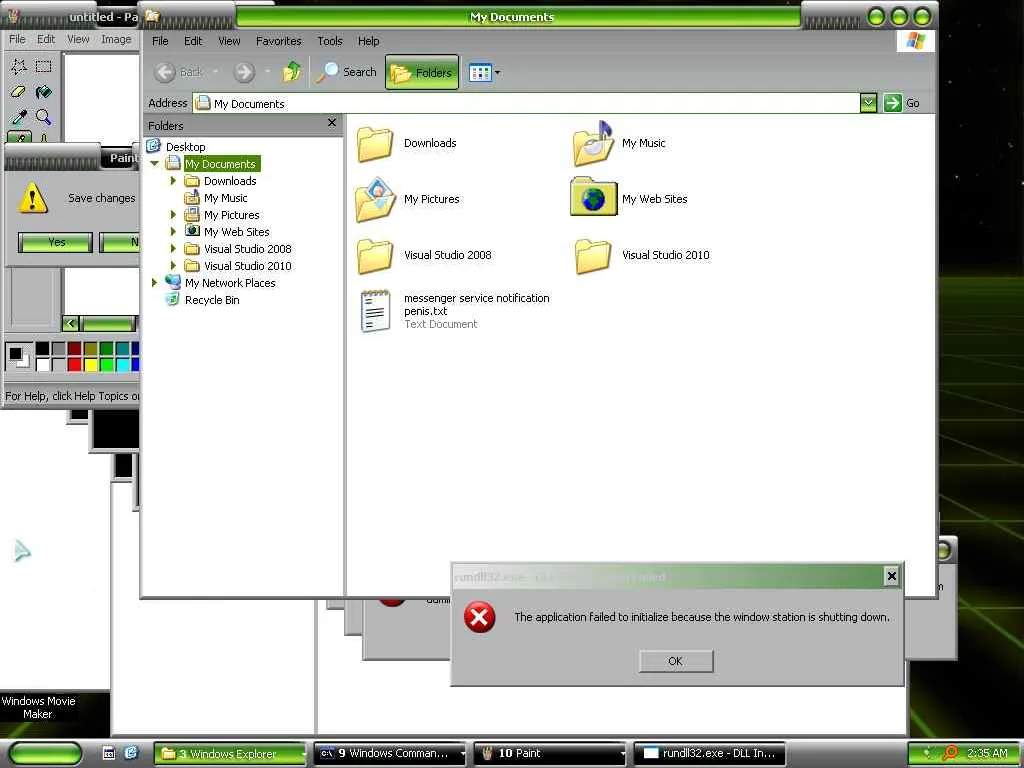Collapse the My Documents tree node
Viewport: 1024px width, 768px height.
click(x=155, y=163)
